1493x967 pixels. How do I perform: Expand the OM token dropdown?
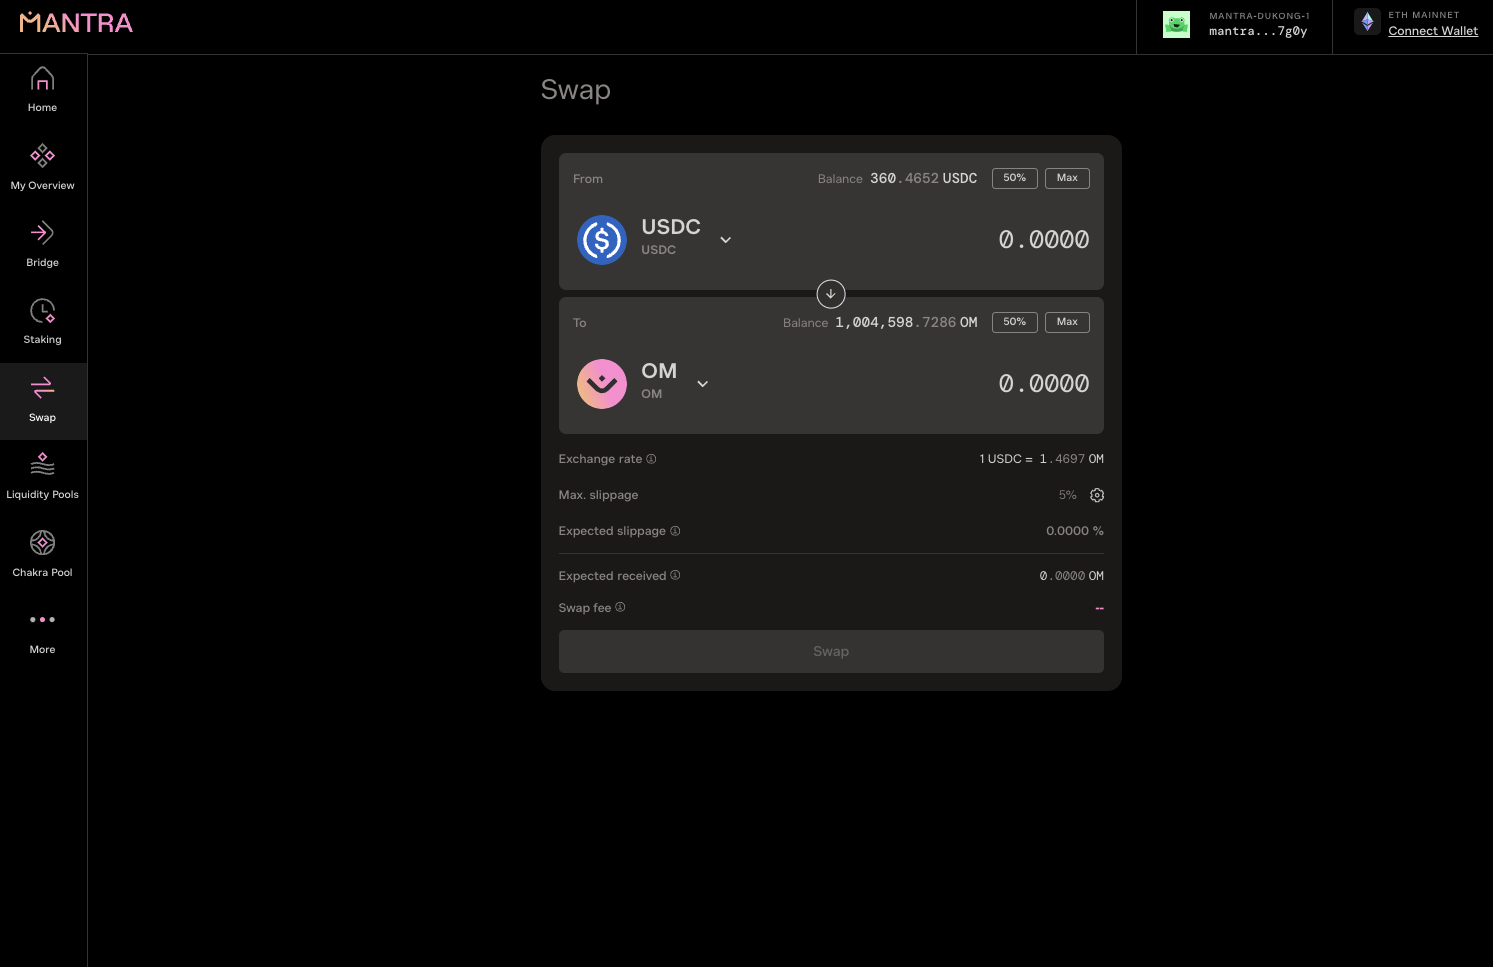click(x=703, y=384)
